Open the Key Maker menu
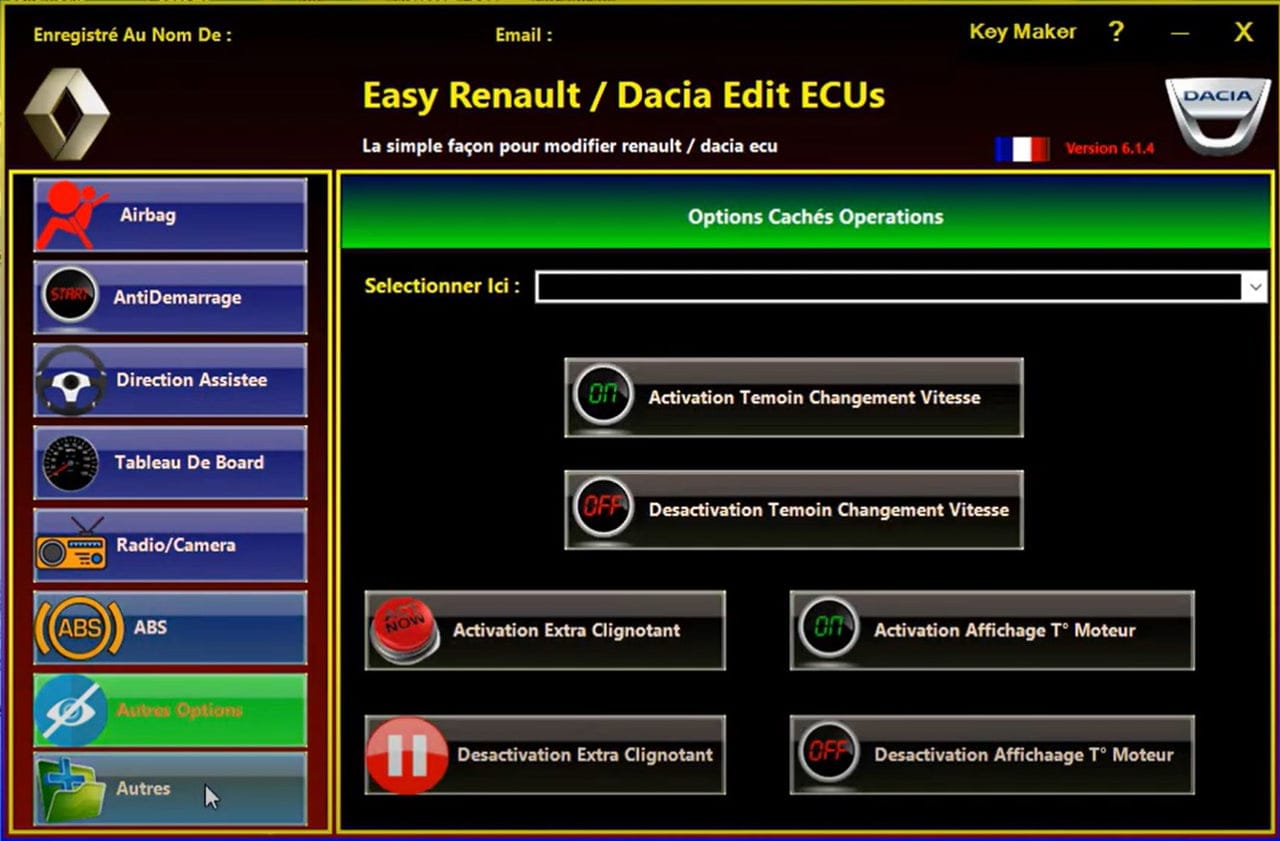Image resolution: width=1280 pixels, height=841 pixels. (x=1022, y=32)
